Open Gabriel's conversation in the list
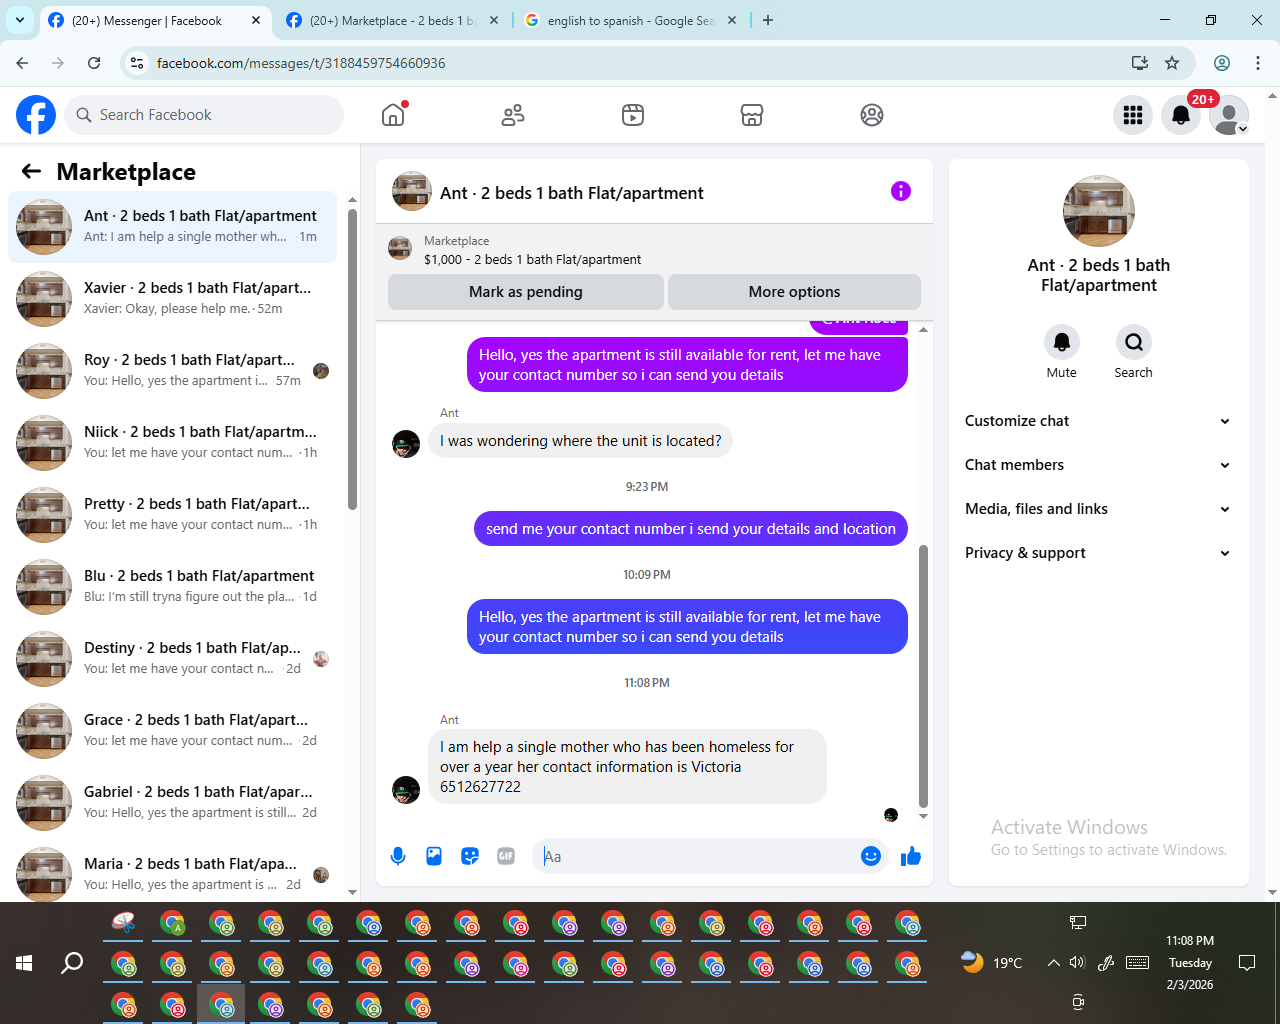 click(x=172, y=803)
